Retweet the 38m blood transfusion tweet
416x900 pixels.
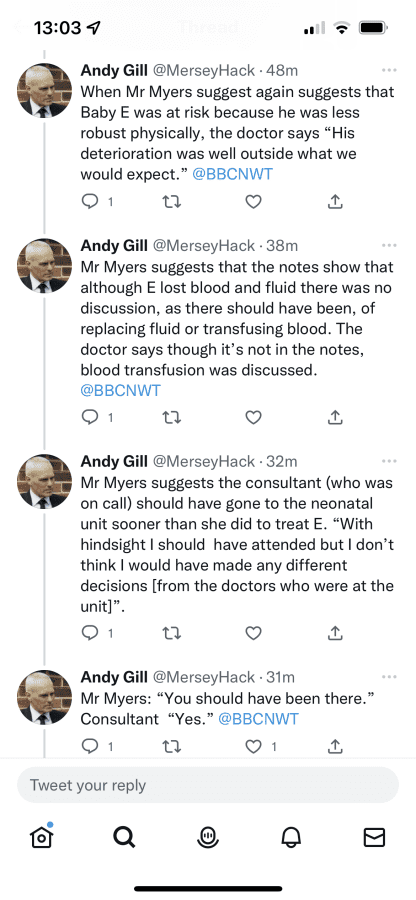pos(172,417)
